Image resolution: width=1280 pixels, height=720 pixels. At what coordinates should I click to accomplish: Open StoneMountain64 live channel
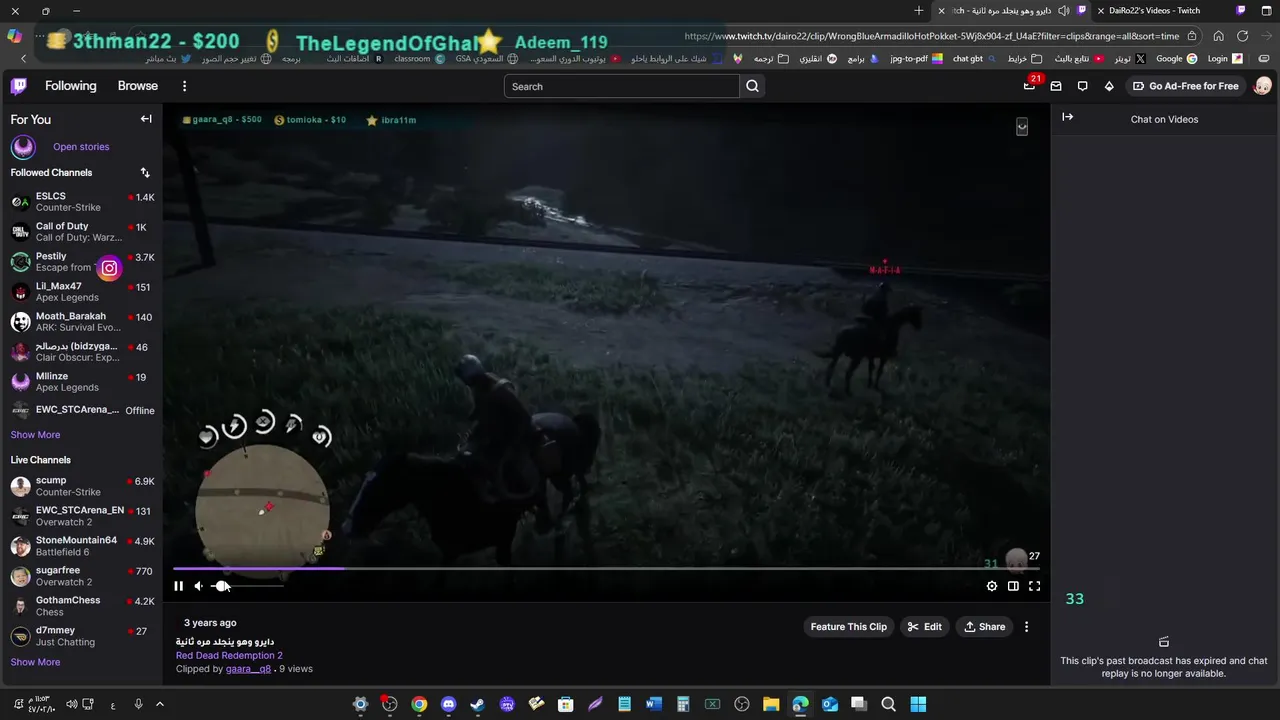[x=82, y=546]
